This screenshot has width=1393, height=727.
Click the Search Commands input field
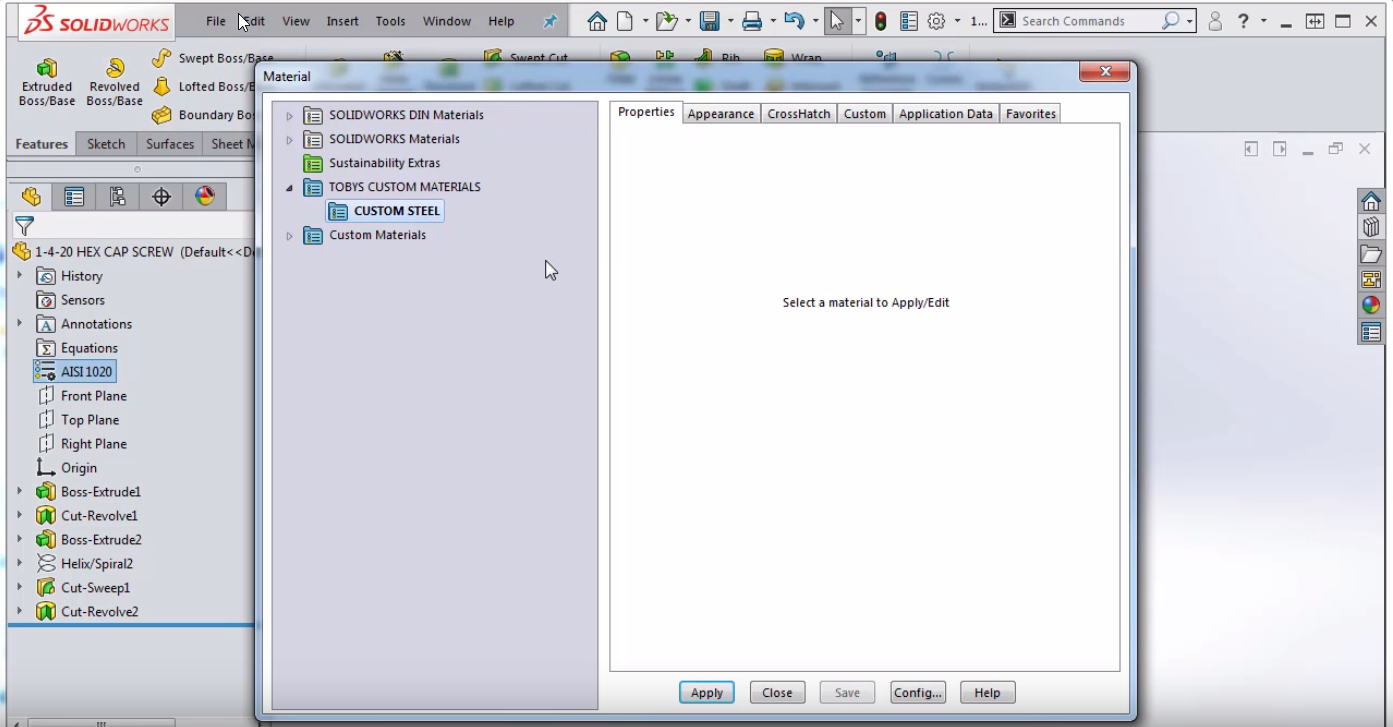(1090, 21)
